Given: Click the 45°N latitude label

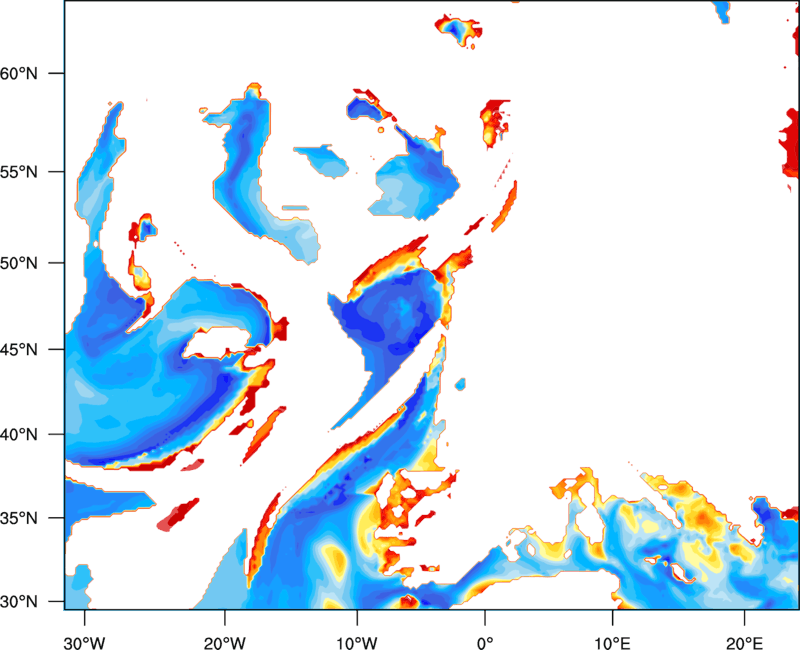Looking at the screenshot, I should click(19, 349).
